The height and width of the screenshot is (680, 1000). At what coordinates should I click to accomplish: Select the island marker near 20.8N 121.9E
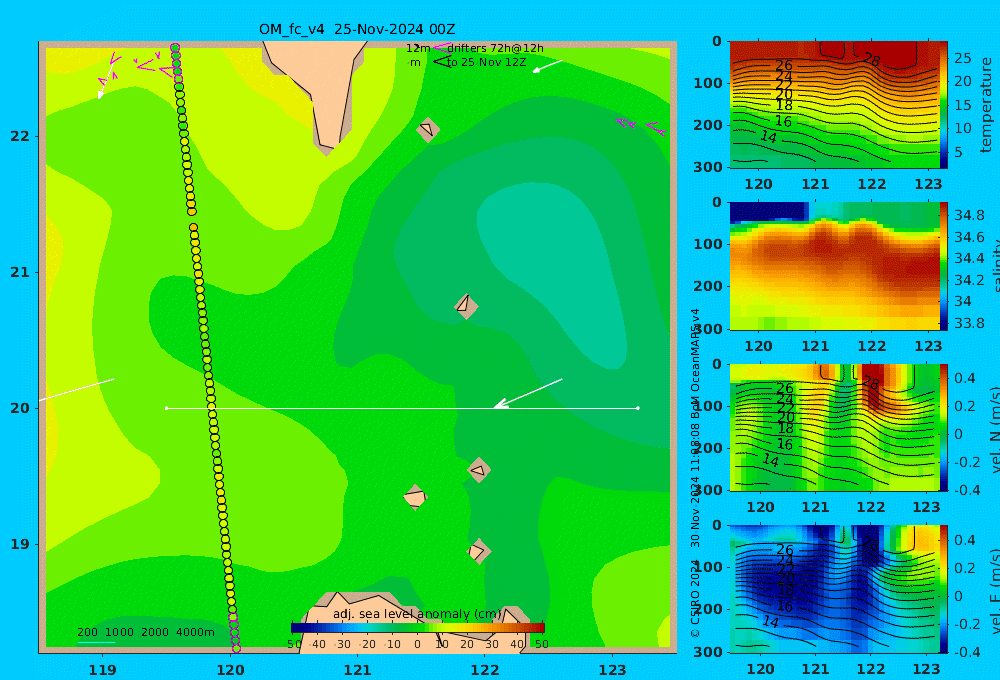coord(466,306)
